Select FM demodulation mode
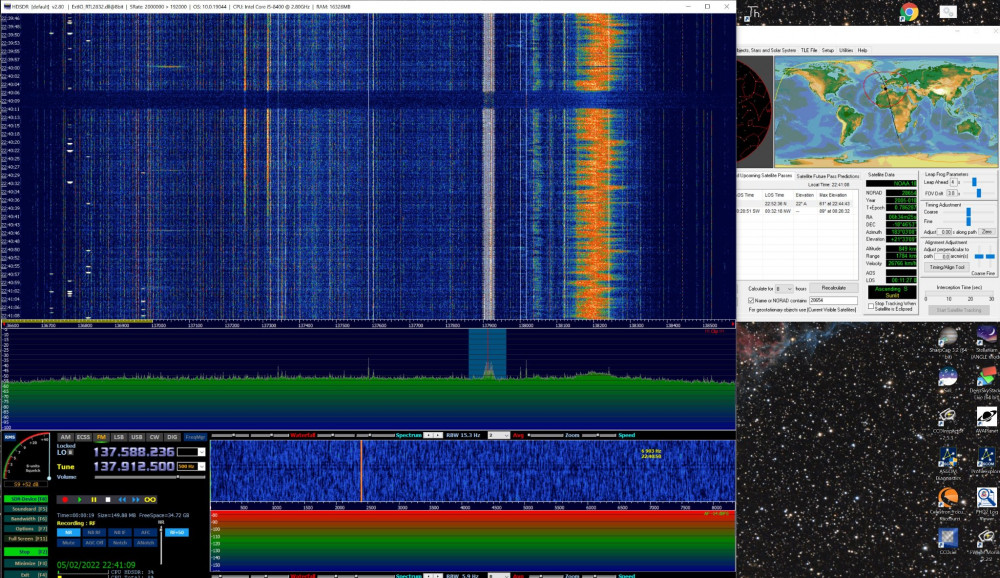Image resolution: width=1000 pixels, height=578 pixels. [101, 437]
